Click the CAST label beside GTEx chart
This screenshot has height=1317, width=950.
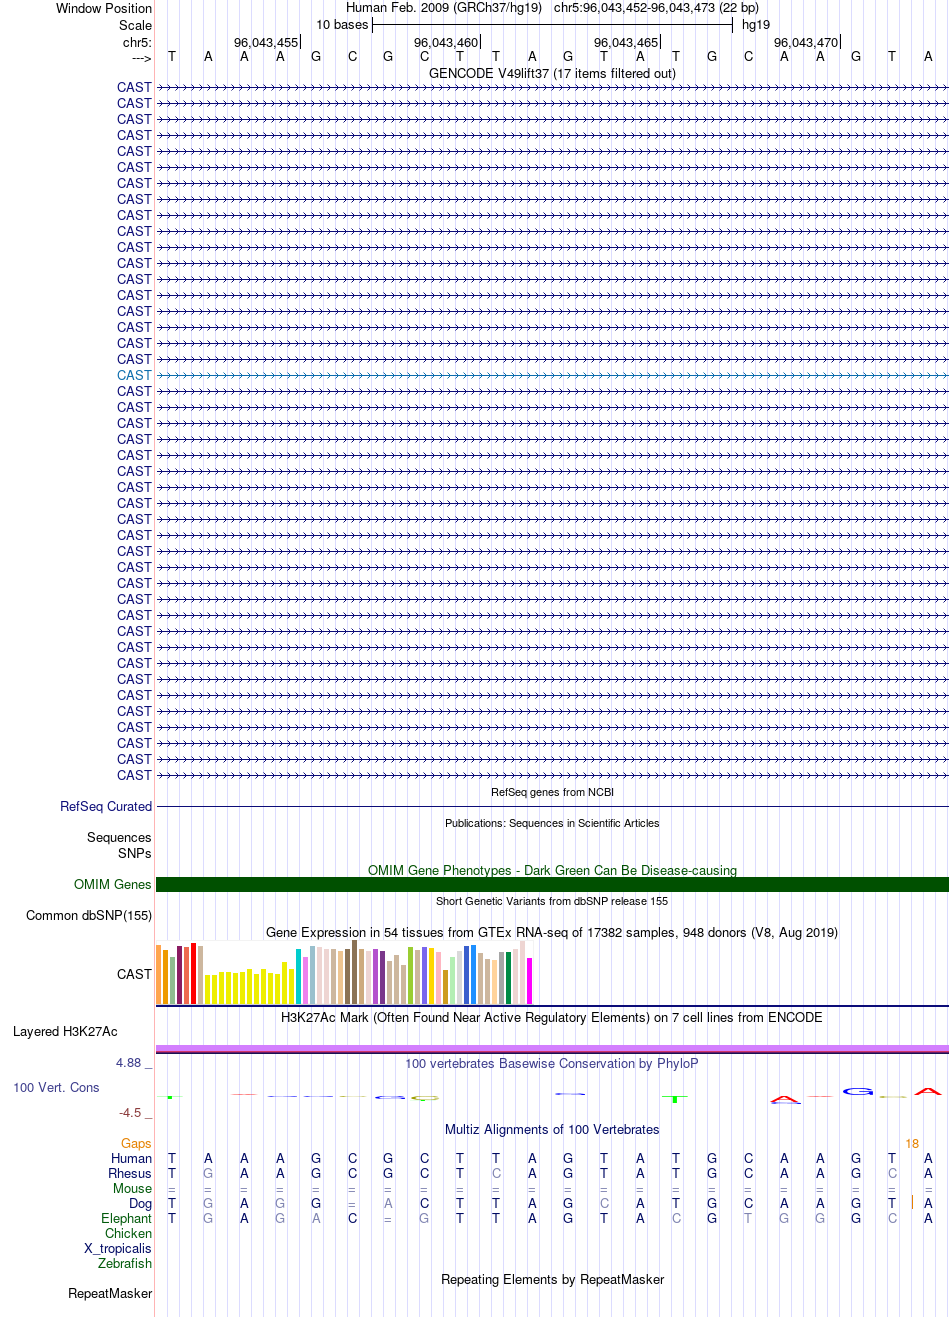pyautogui.click(x=134, y=974)
